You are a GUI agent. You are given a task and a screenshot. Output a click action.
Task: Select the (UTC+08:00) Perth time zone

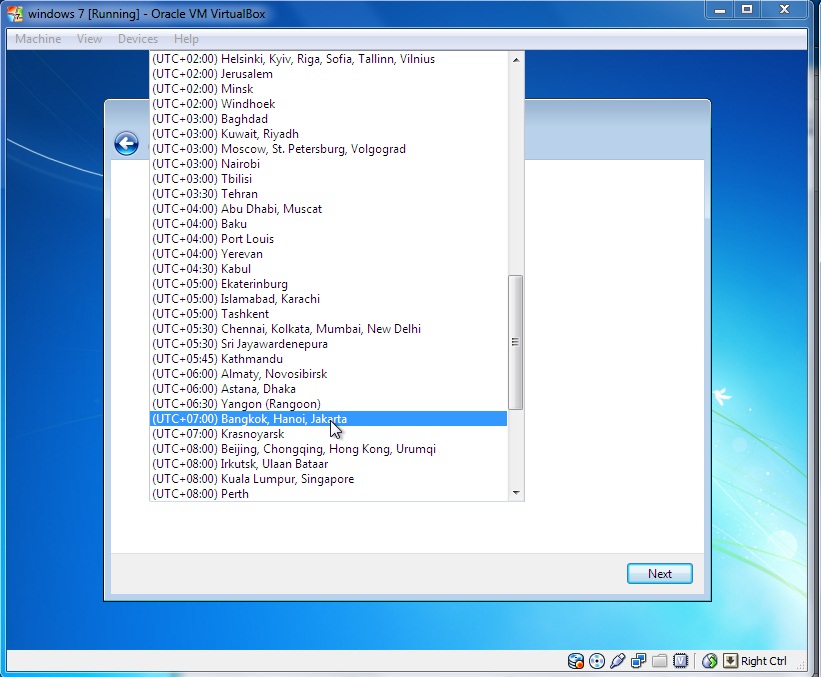coord(328,494)
